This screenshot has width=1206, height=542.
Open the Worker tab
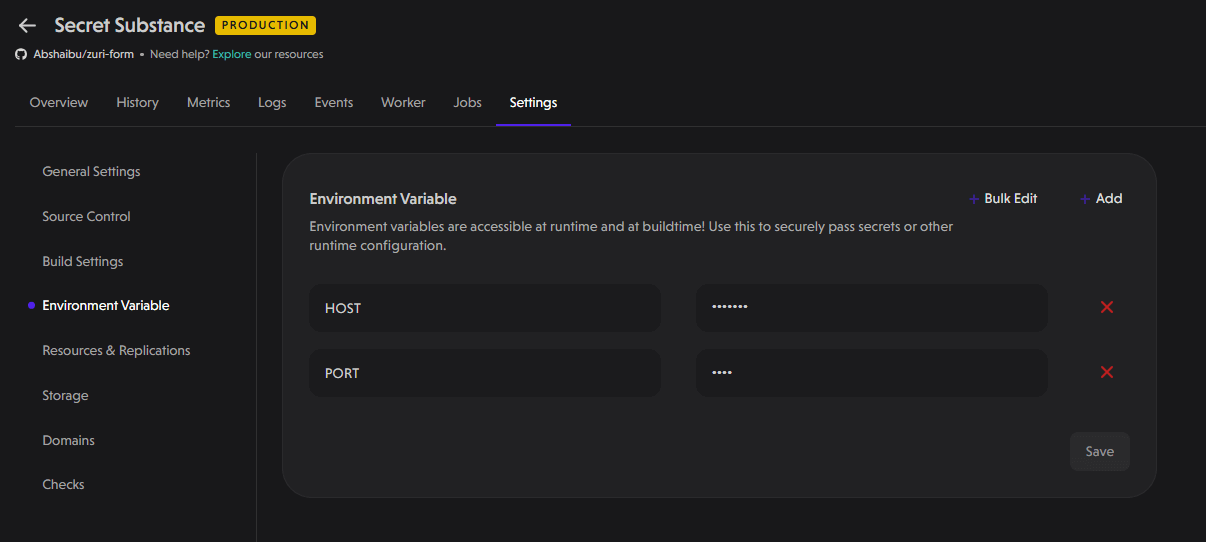click(403, 102)
